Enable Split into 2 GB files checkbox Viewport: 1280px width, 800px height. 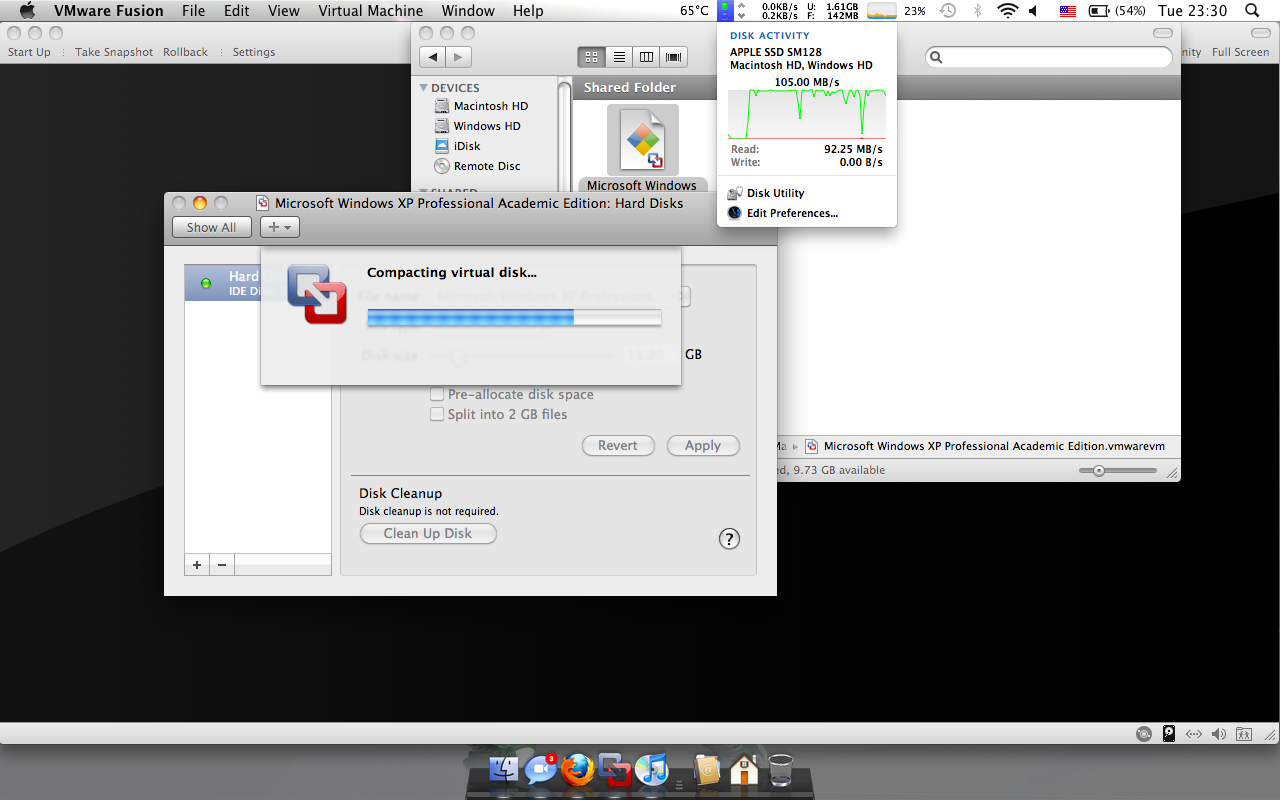click(437, 414)
